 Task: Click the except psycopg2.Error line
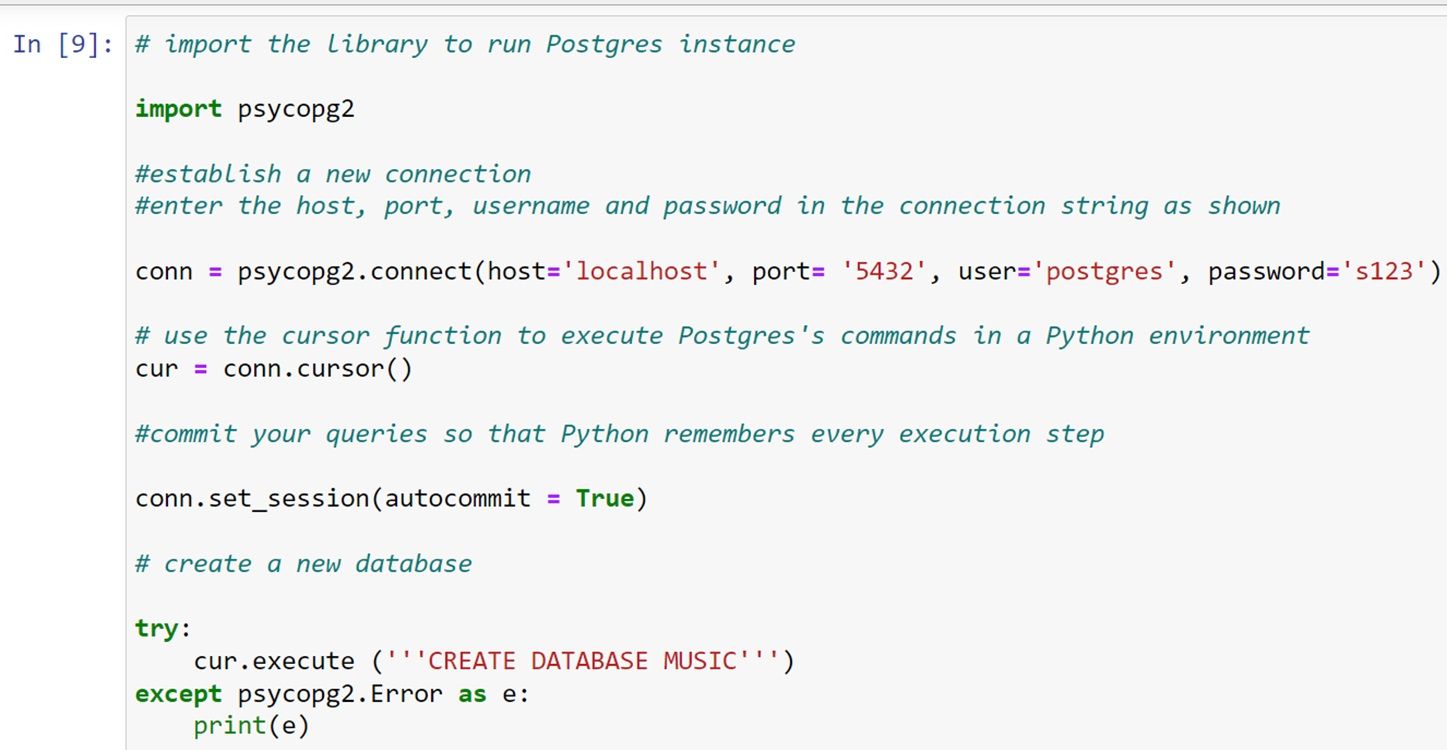(x=330, y=693)
